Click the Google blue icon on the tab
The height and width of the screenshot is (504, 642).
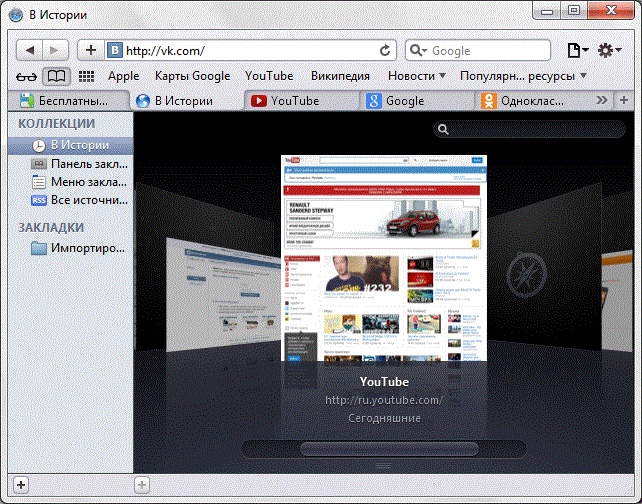pos(373,101)
